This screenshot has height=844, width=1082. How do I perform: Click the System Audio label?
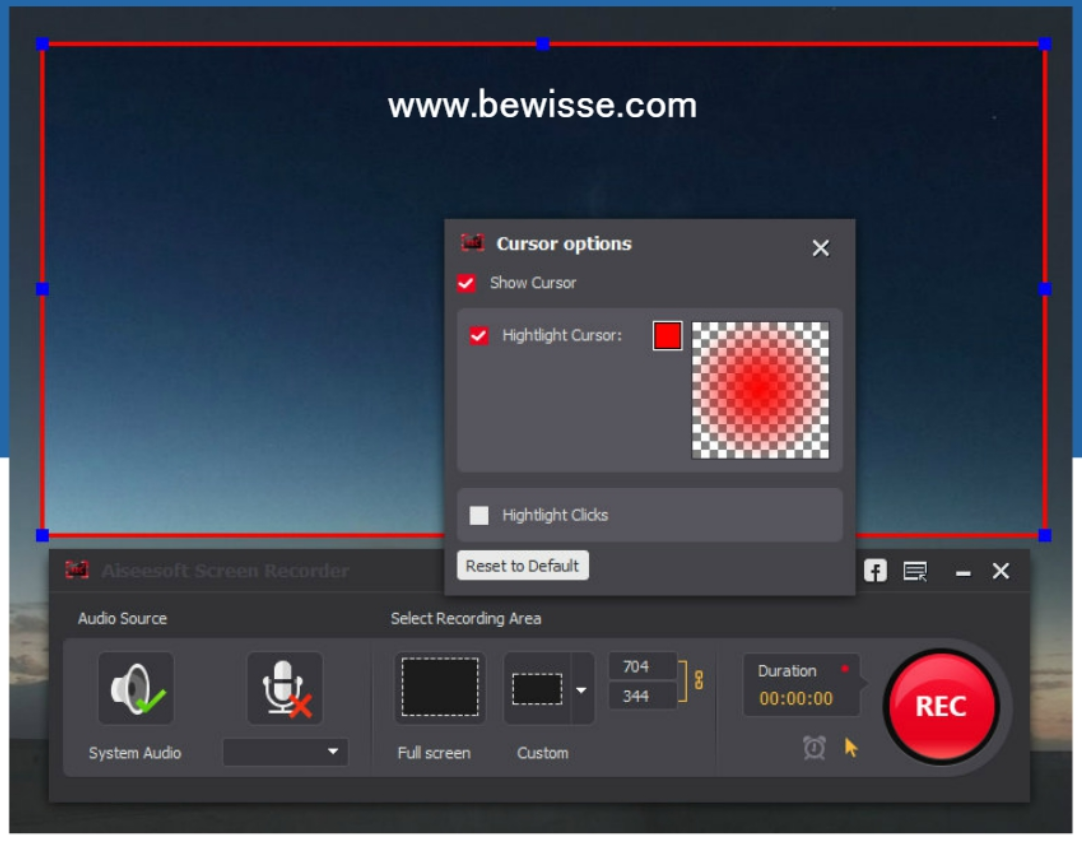pos(135,753)
